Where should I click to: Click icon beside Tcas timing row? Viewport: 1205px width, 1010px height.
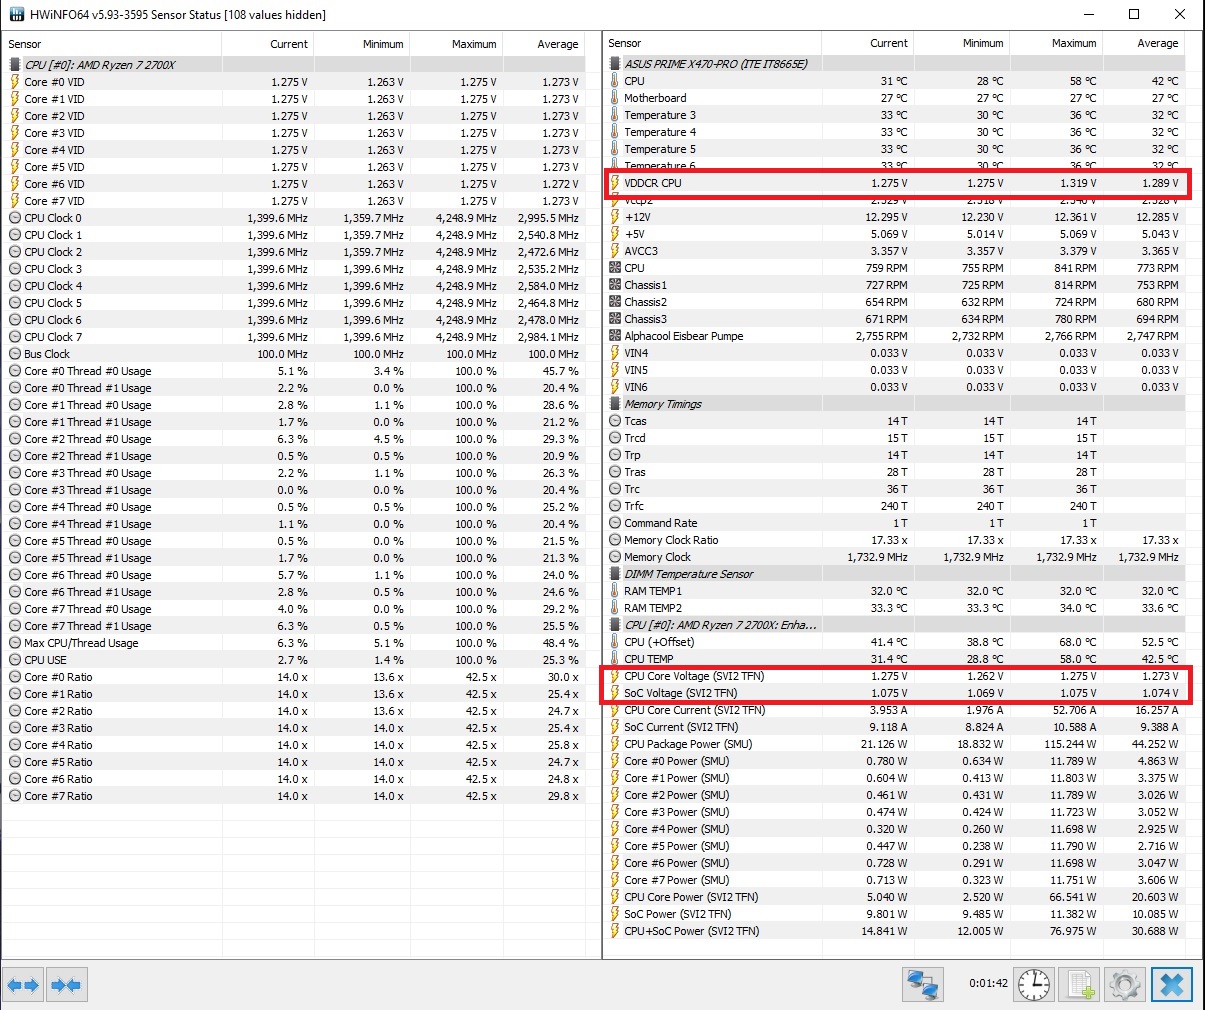[615, 421]
